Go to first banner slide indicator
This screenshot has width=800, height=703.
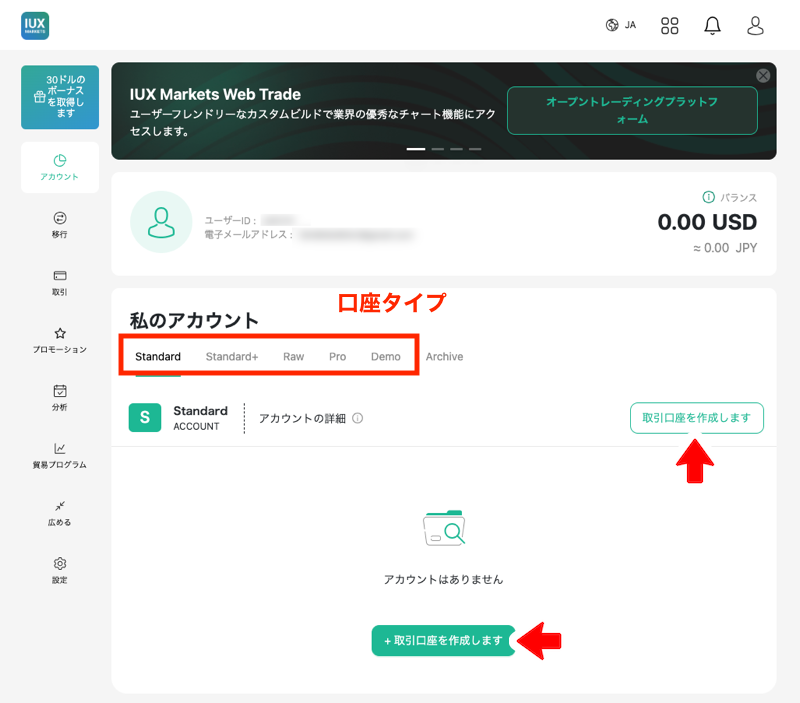pos(415,149)
